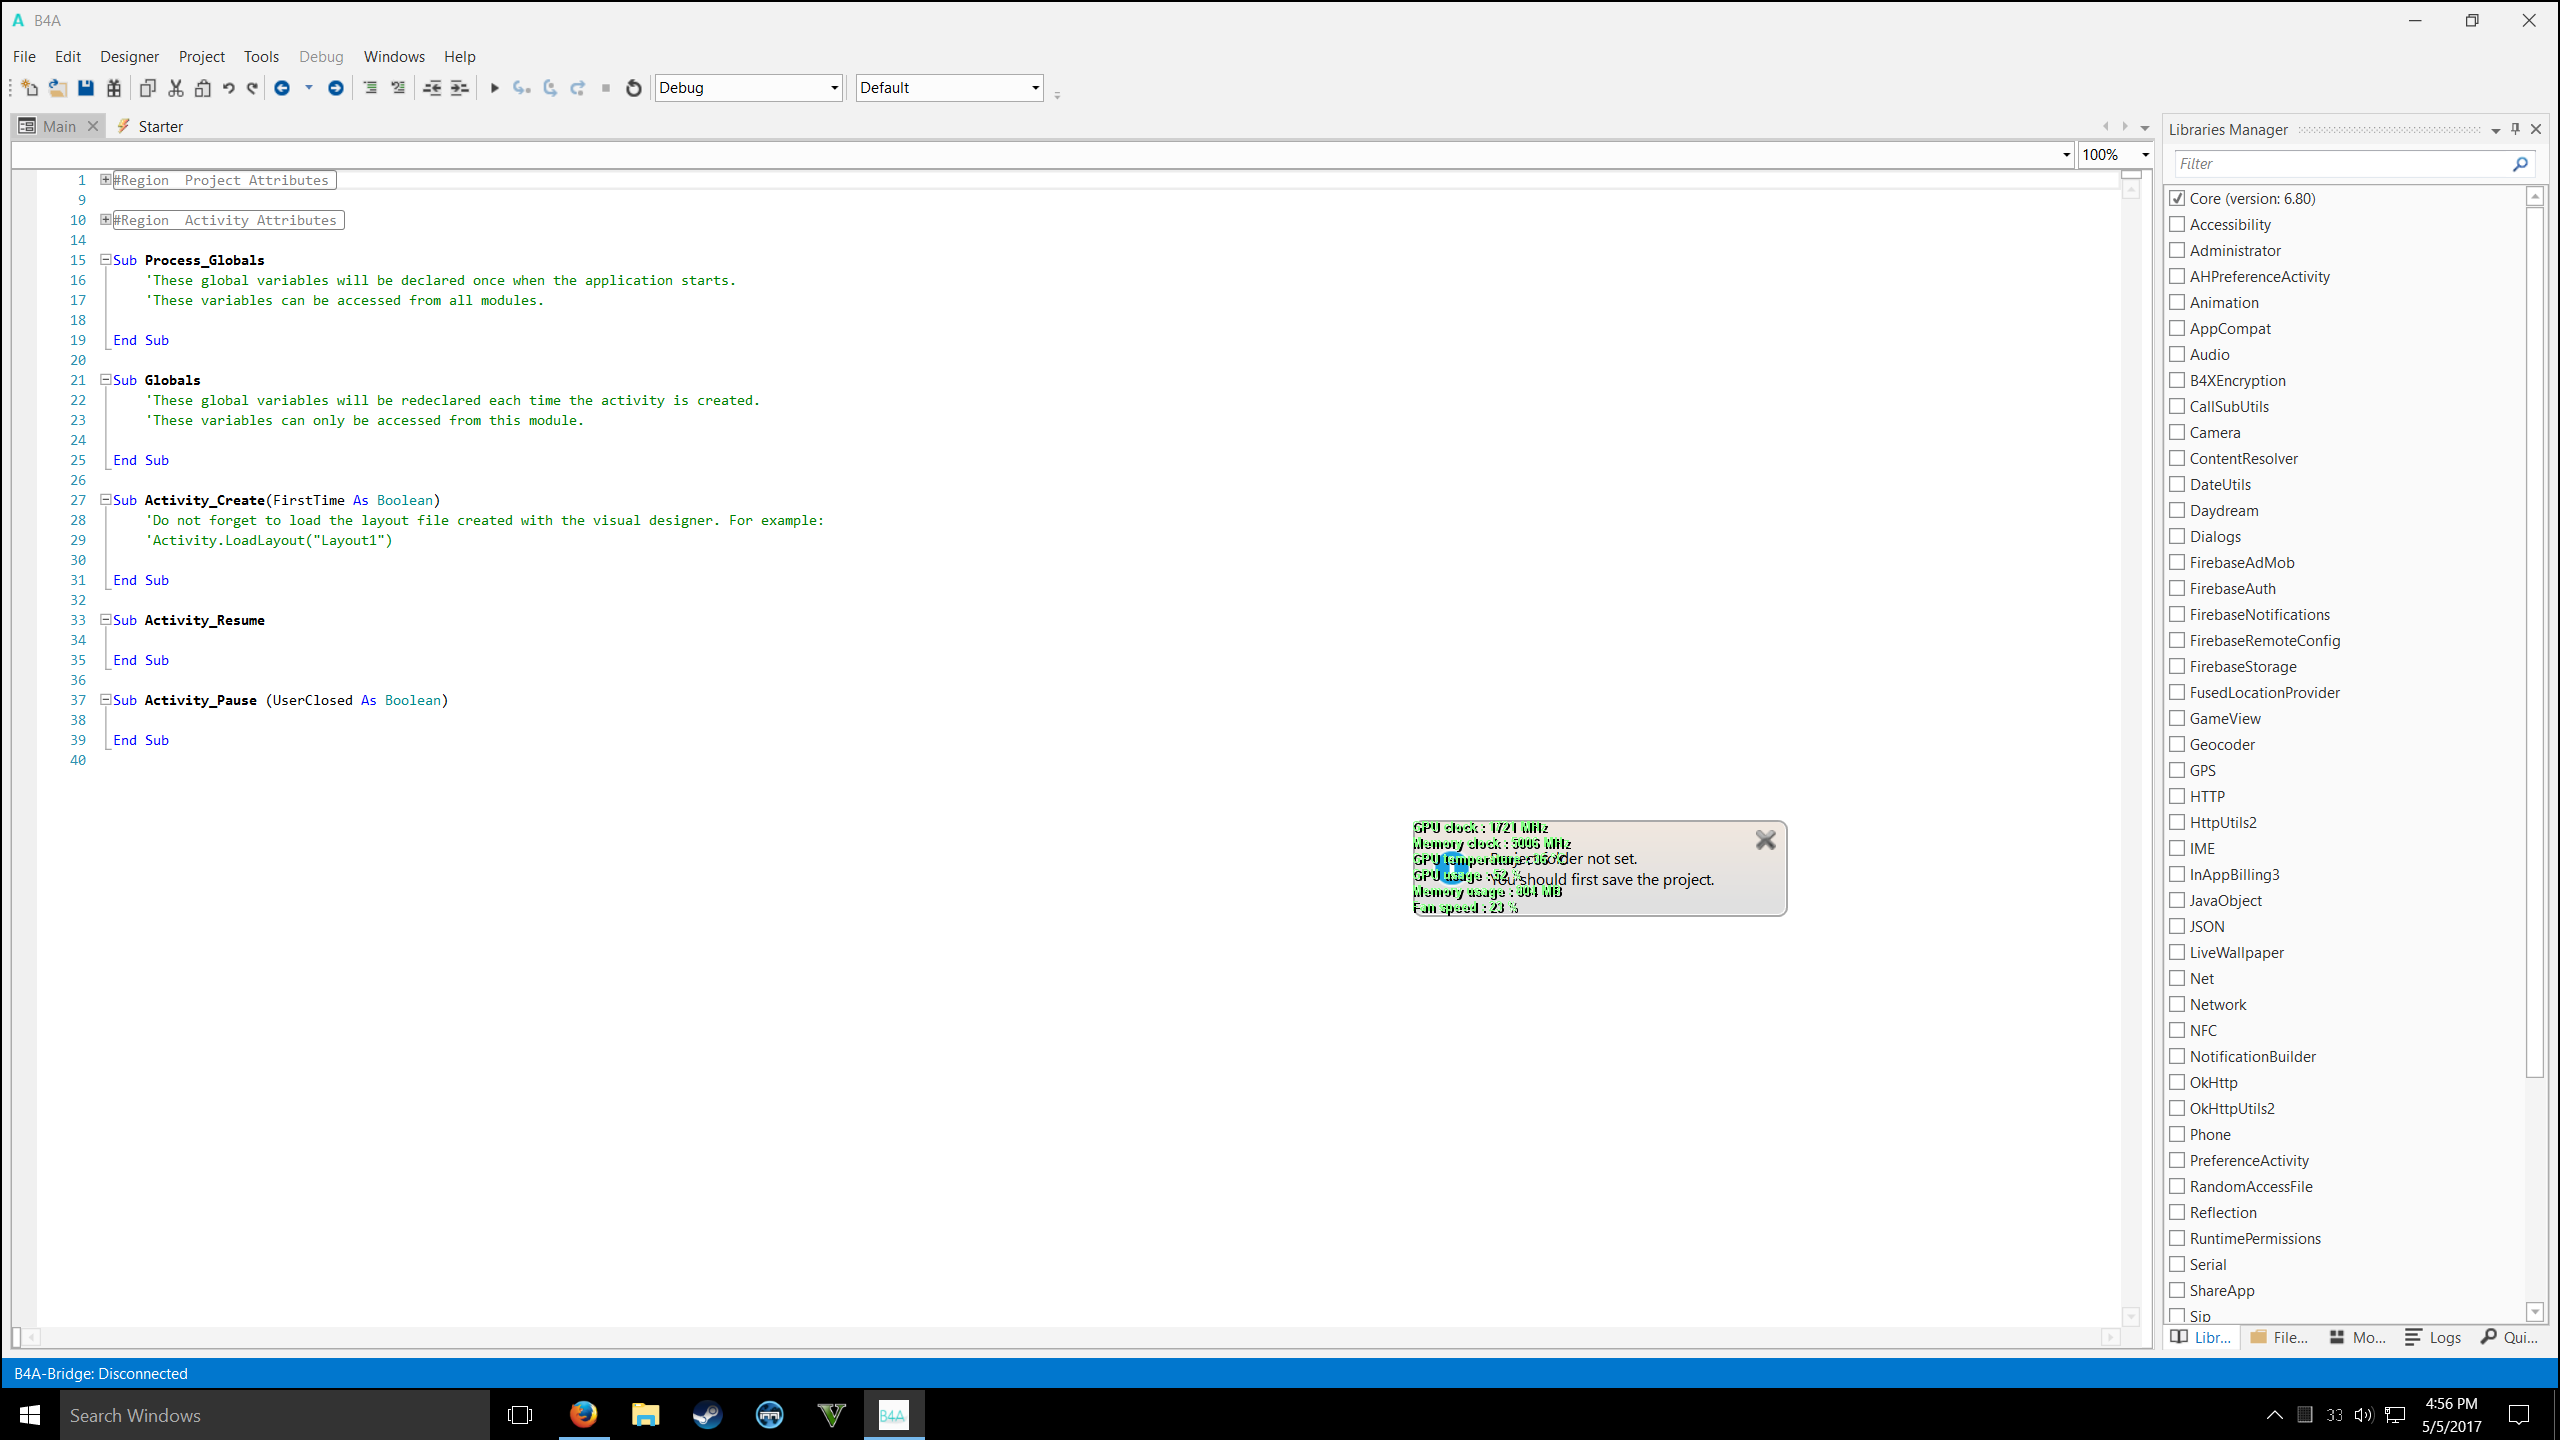
Task: Click the Save project toolbar icon
Action: 86,88
